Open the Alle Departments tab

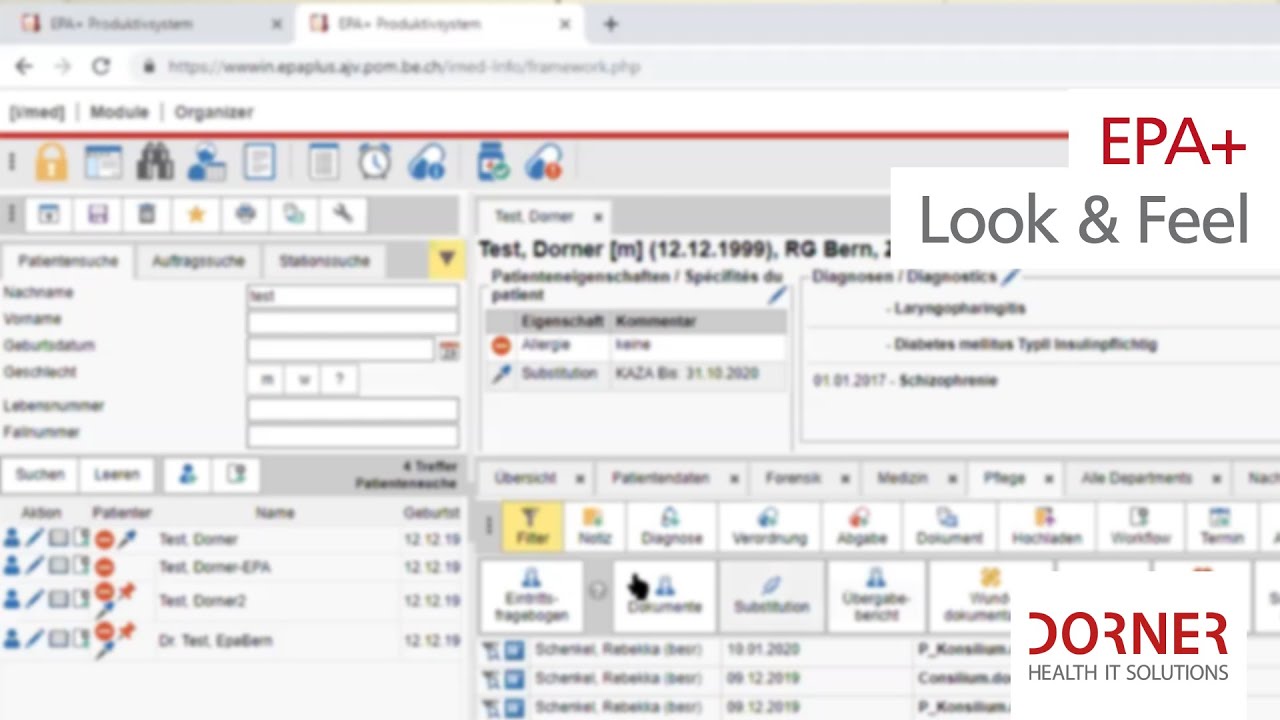(x=1136, y=479)
